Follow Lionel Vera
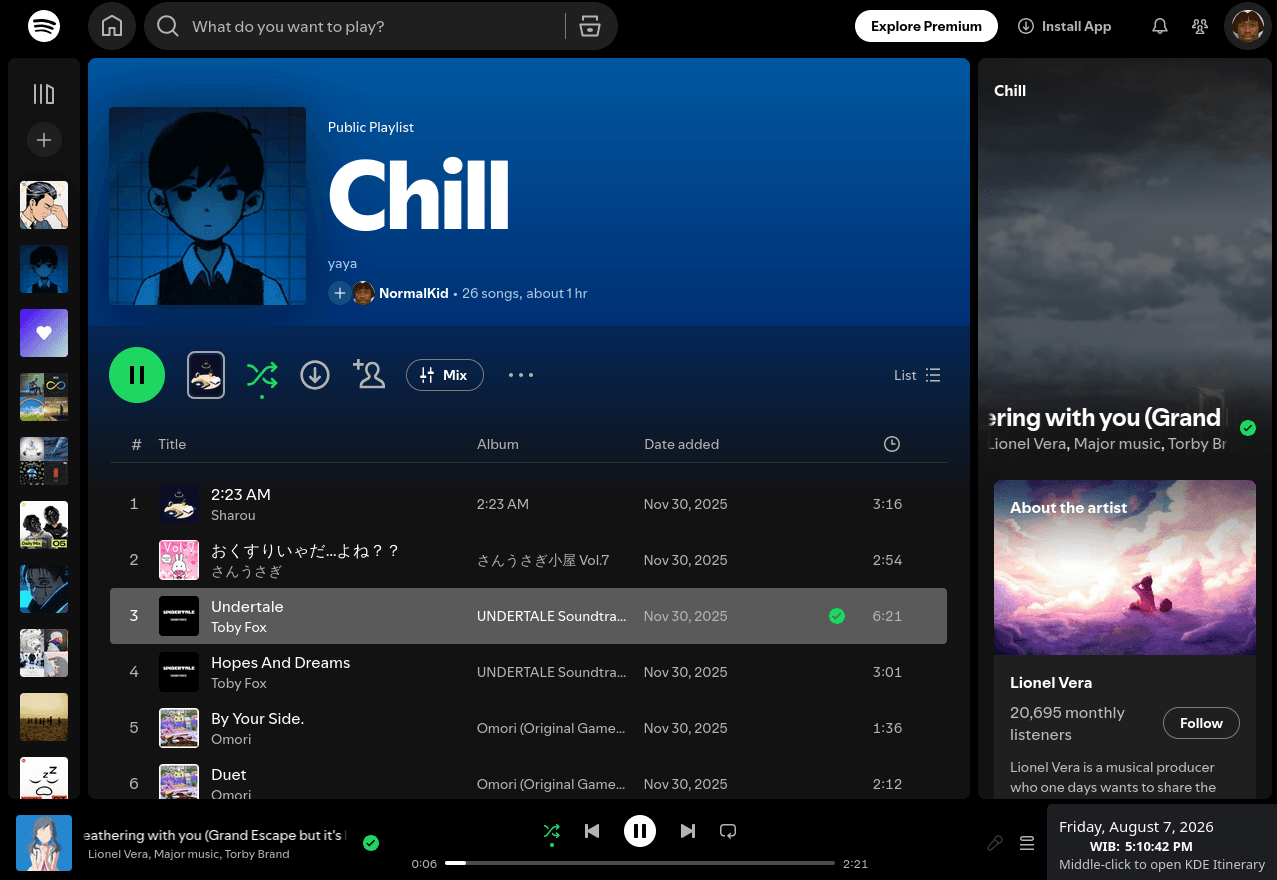 pos(1201,723)
